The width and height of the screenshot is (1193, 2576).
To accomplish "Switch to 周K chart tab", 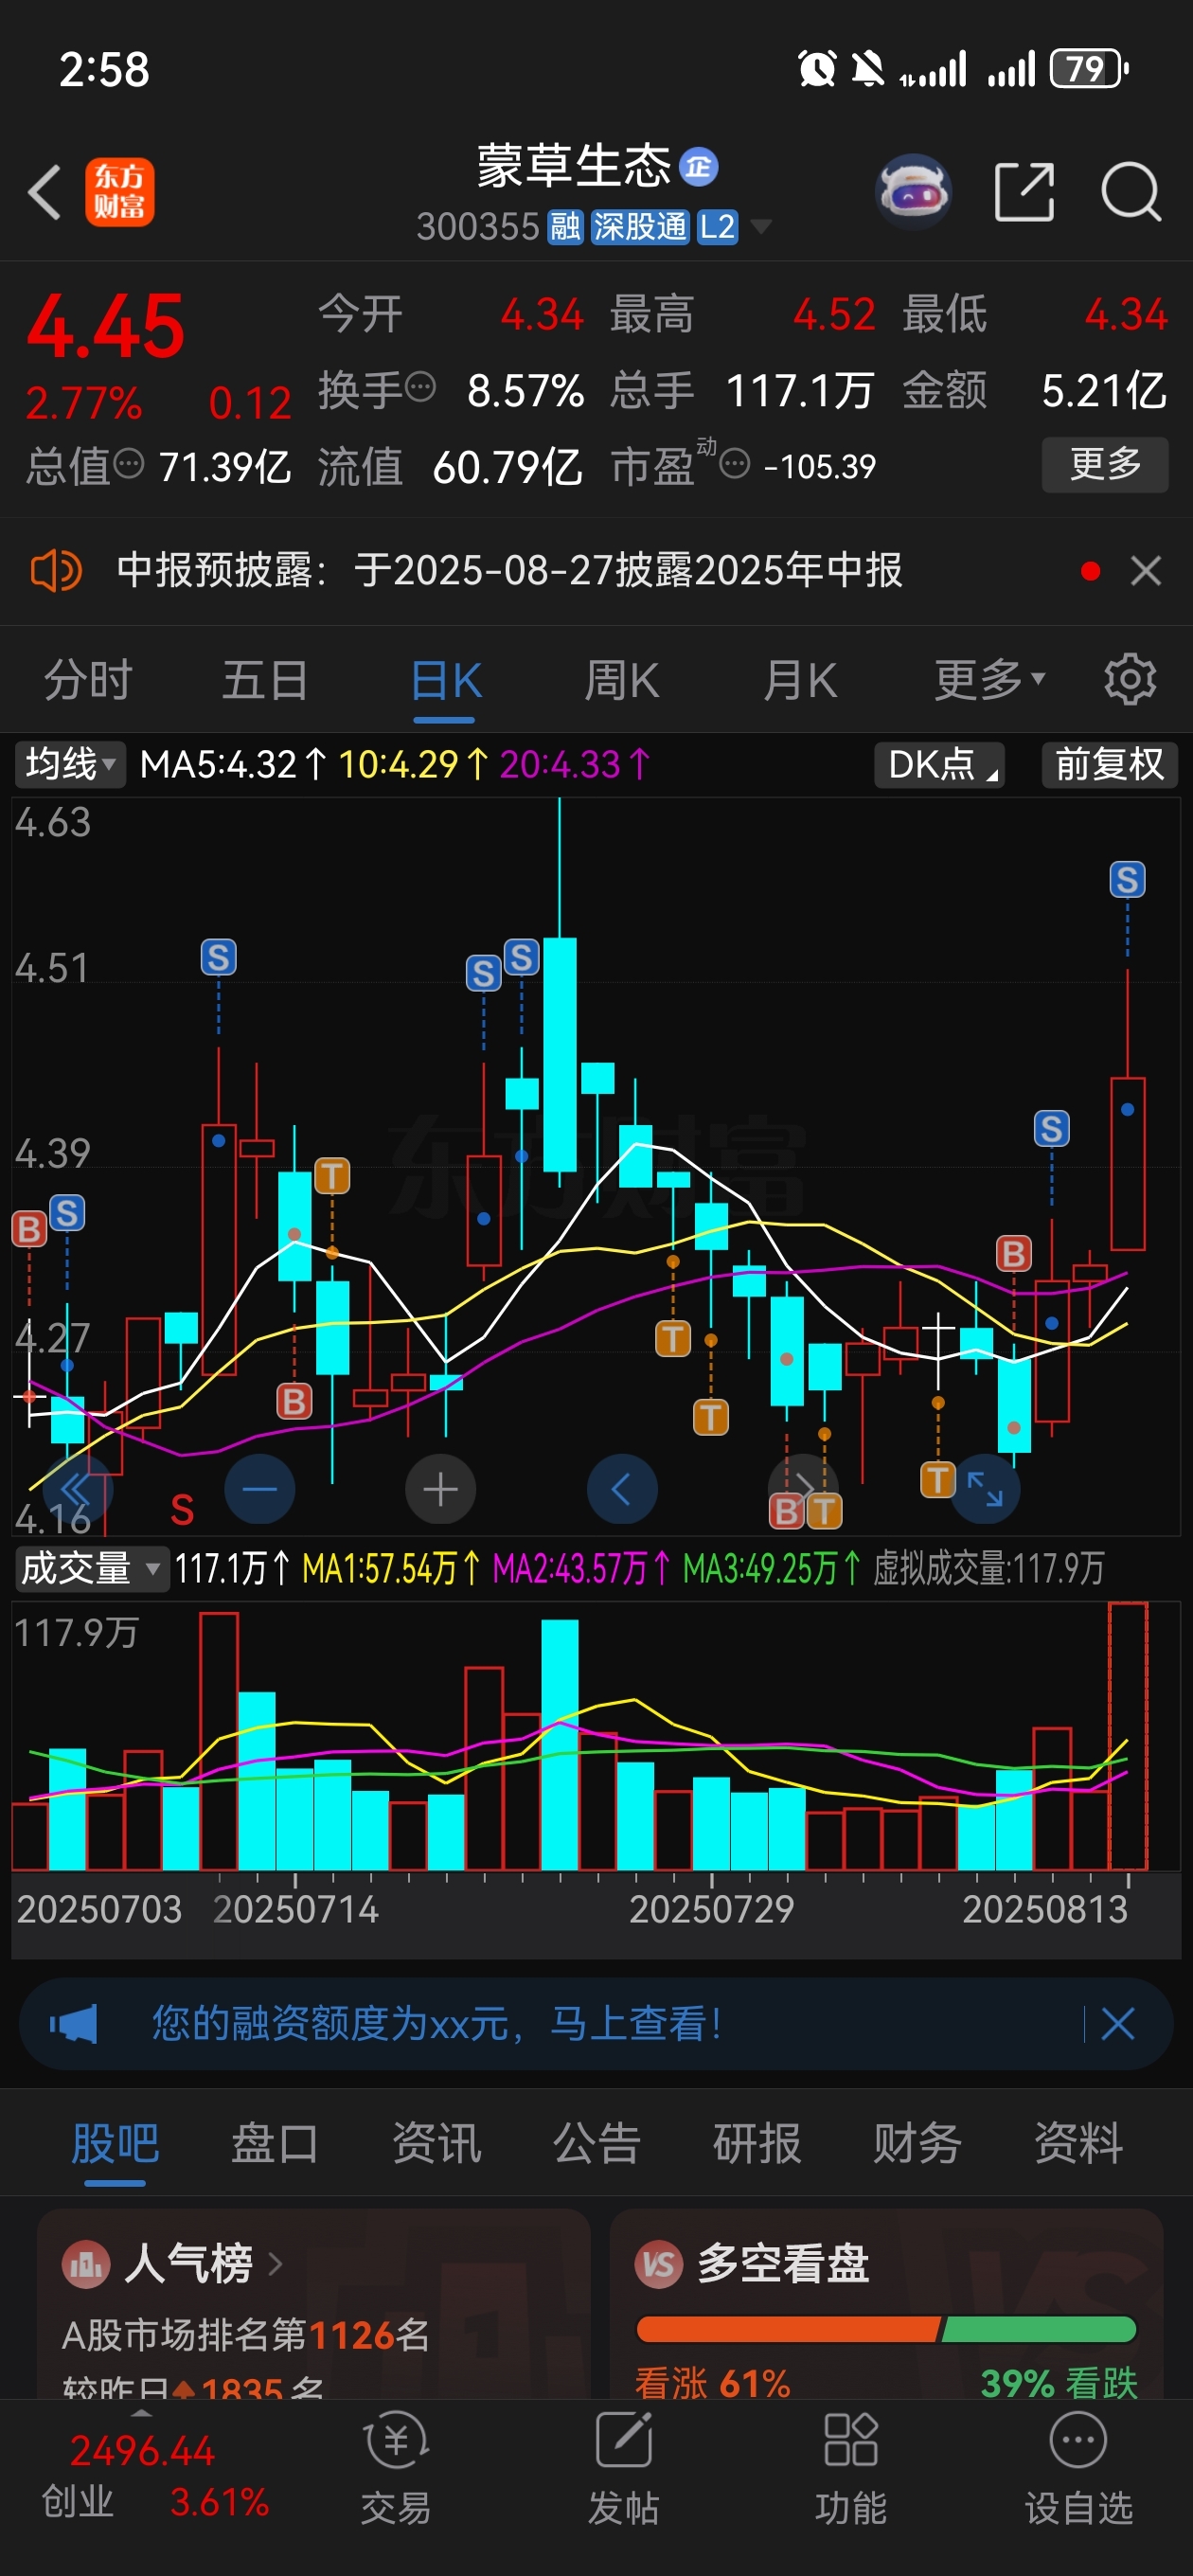I will point(622,681).
